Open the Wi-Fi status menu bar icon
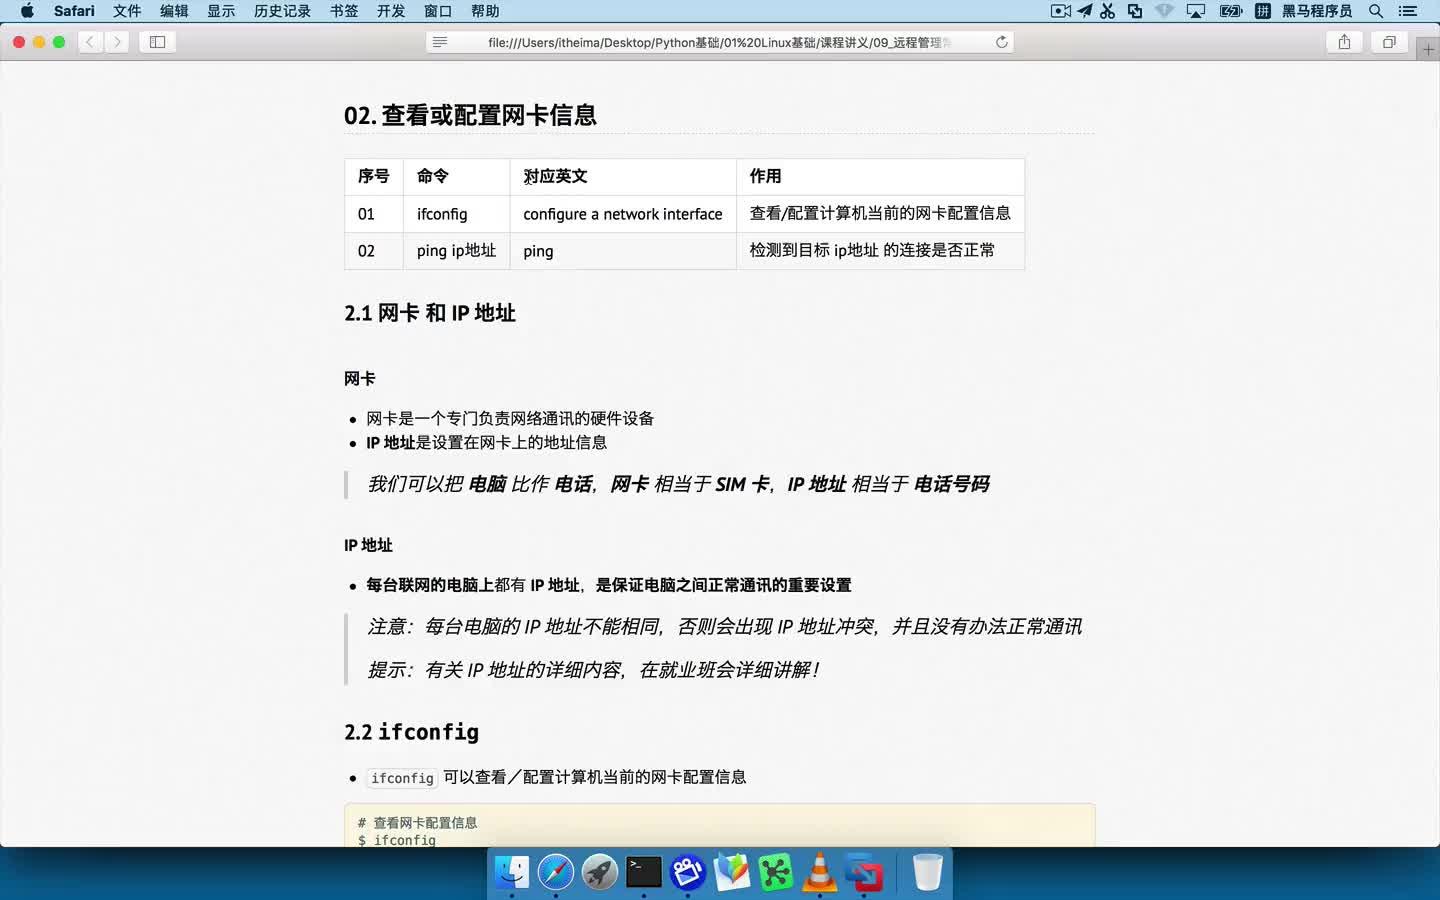1440x900 pixels. 1164,11
